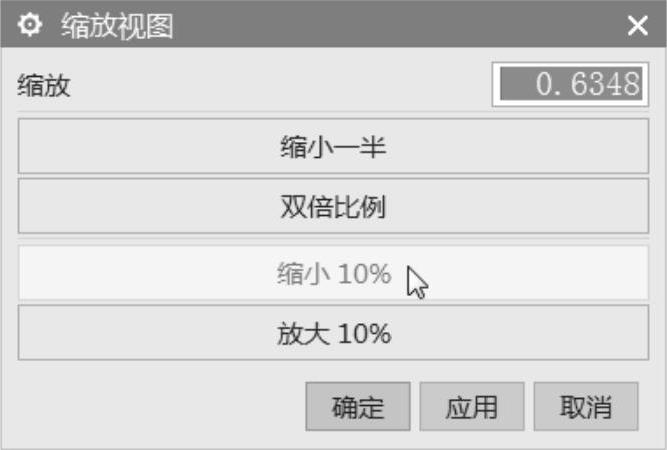Screen dimensions: 667x450
Task: Click the 双倍比例 button
Action: [333, 206]
